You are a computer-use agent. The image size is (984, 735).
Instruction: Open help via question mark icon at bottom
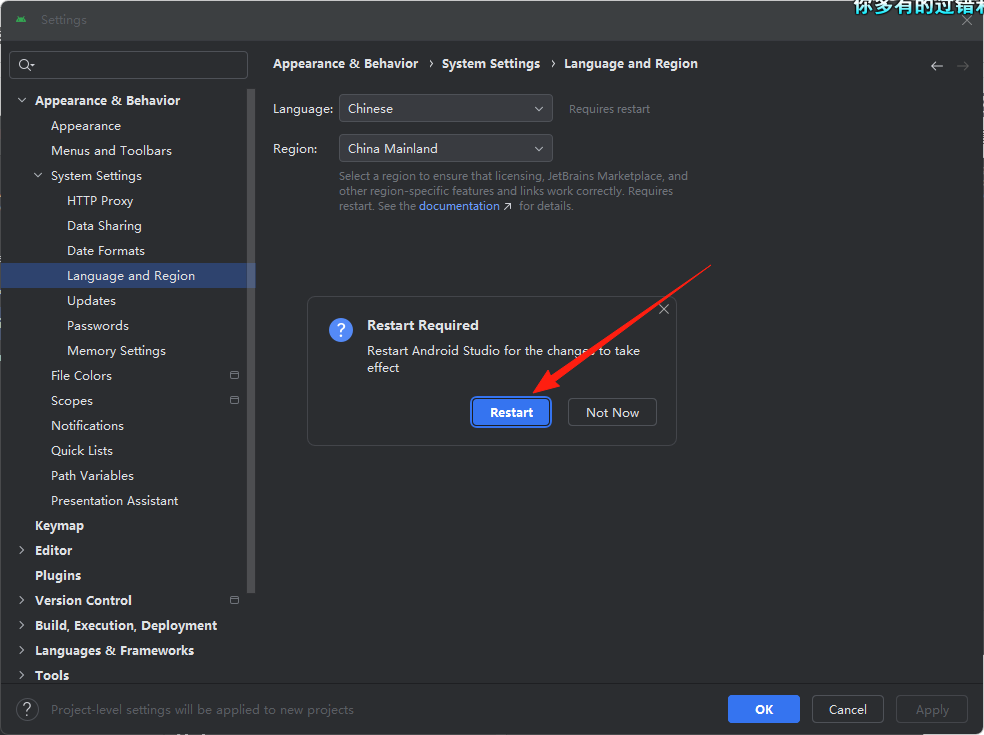pyautogui.click(x=27, y=709)
